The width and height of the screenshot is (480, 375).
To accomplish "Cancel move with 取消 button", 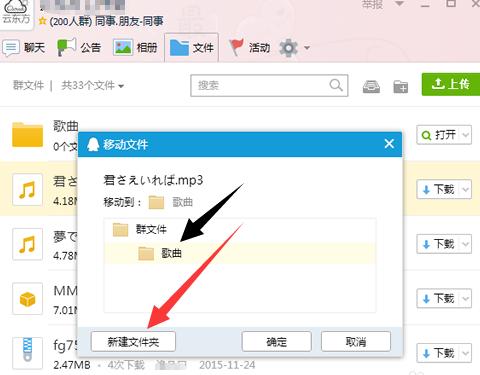I will tap(356, 342).
